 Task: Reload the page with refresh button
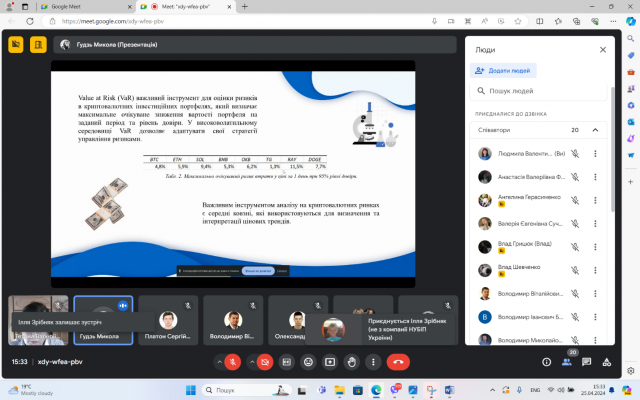(30, 21)
